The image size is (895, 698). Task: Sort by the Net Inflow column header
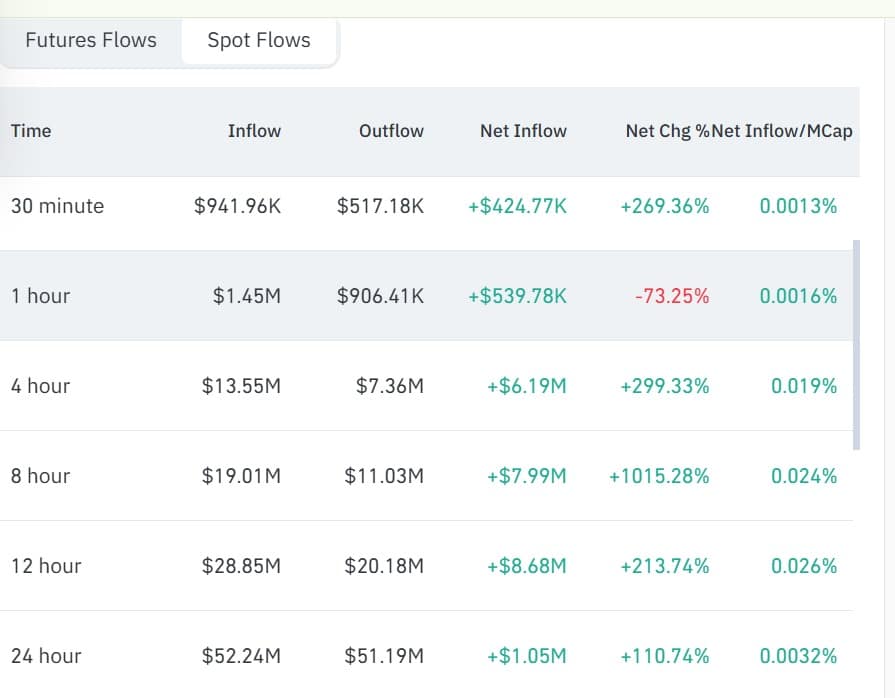523,131
